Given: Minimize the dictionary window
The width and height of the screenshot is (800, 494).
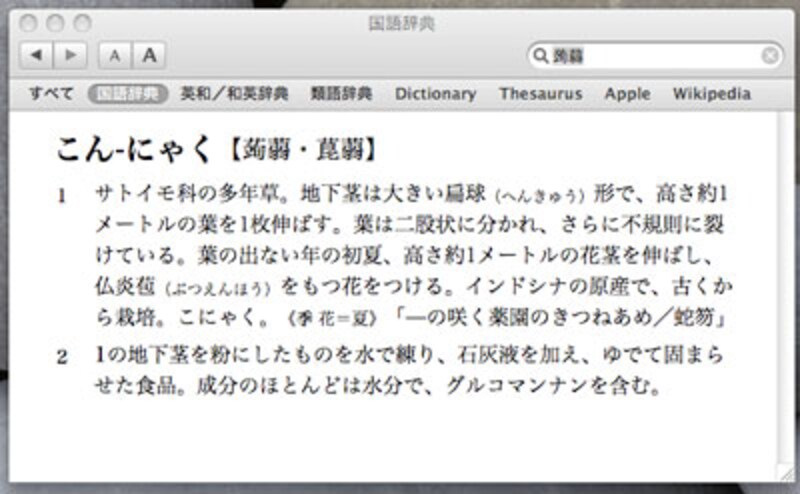Looking at the screenshot, I should [x=55, y=23].
